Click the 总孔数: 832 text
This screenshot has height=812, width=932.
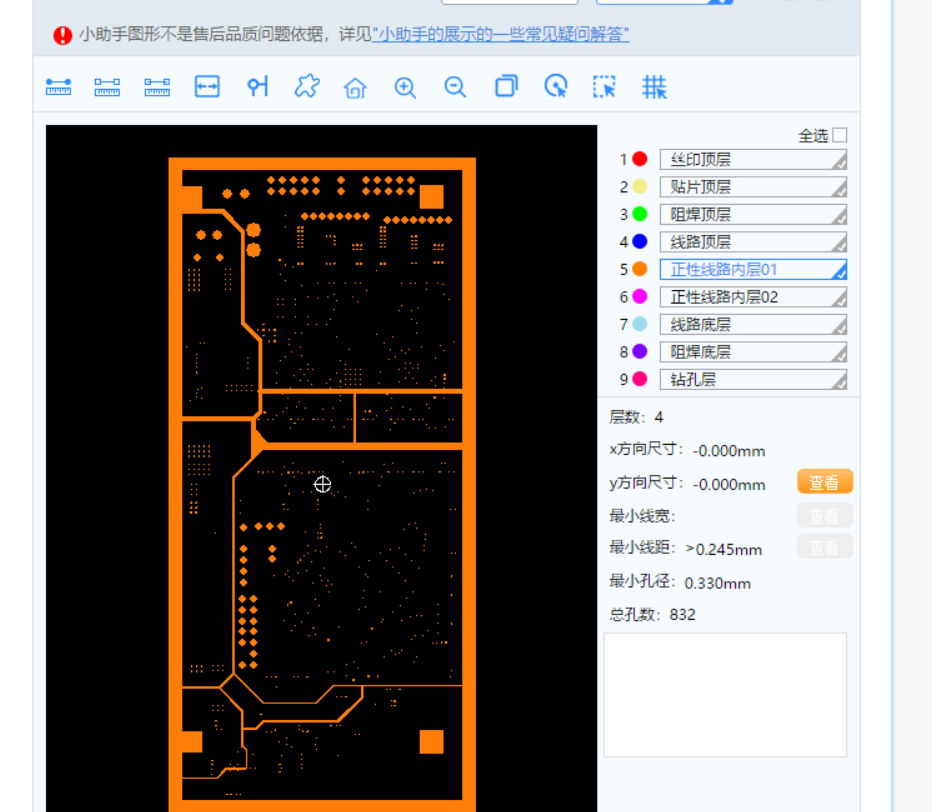pos(652,615)
